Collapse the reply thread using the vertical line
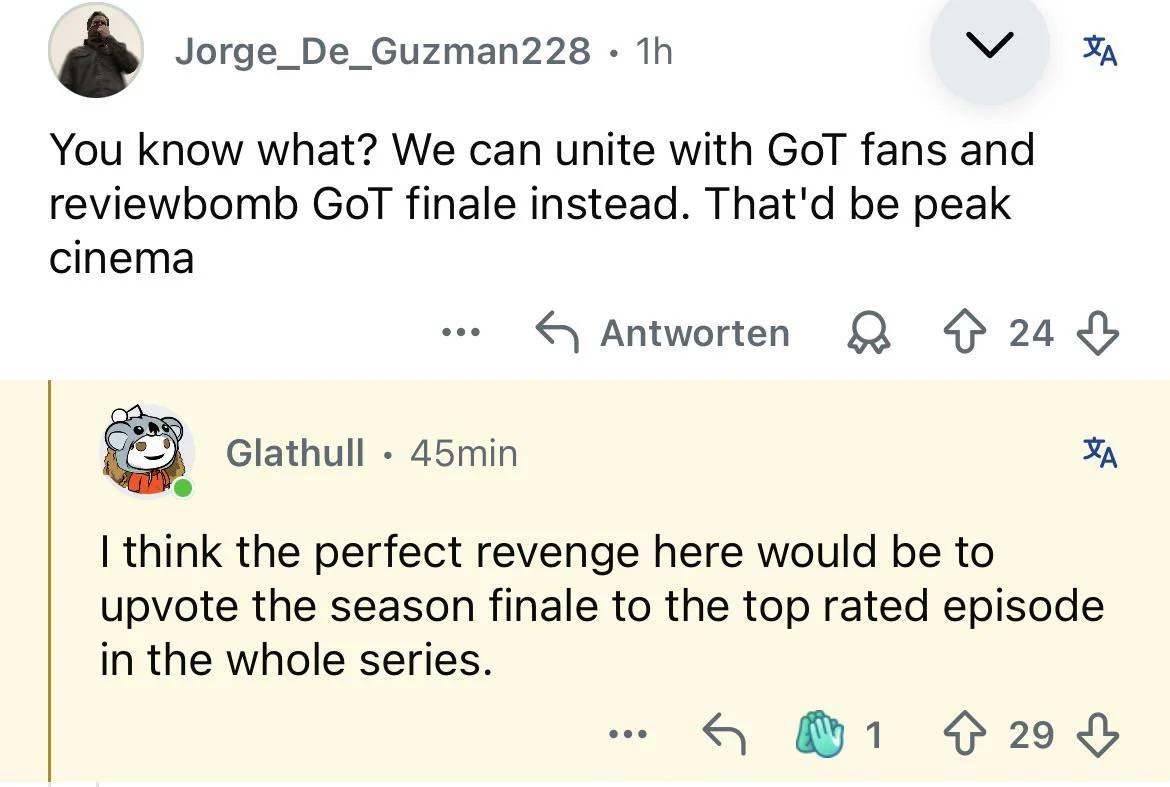 (50, 580)
